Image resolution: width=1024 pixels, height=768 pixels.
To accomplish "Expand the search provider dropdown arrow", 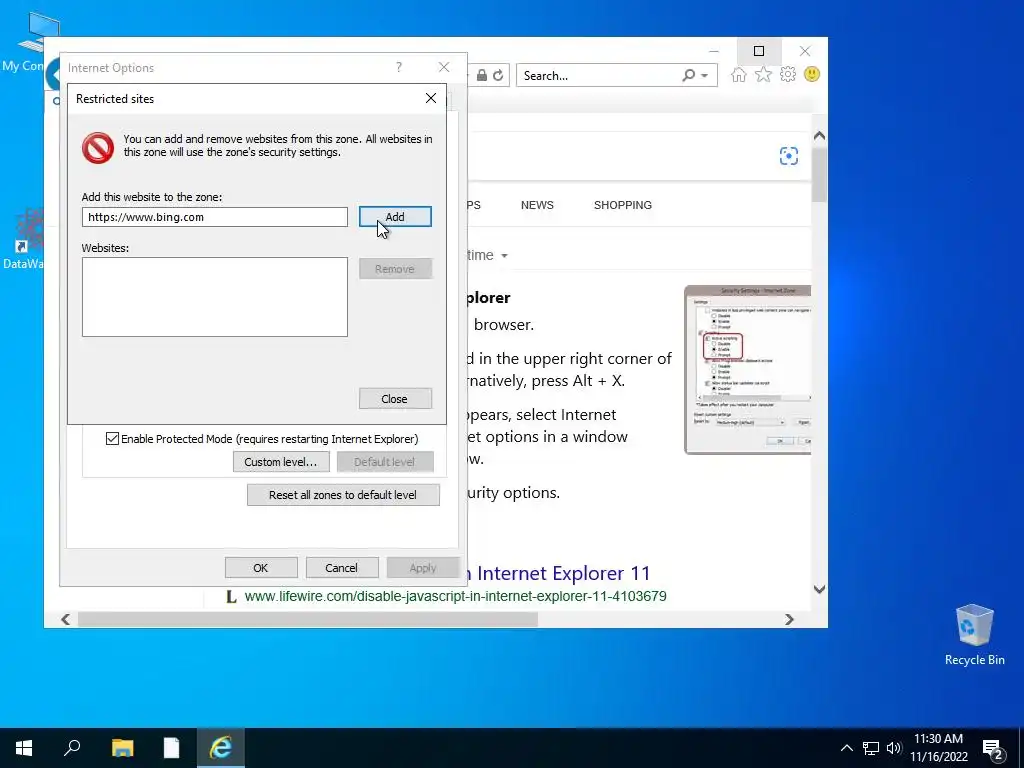I will [705, 76].
